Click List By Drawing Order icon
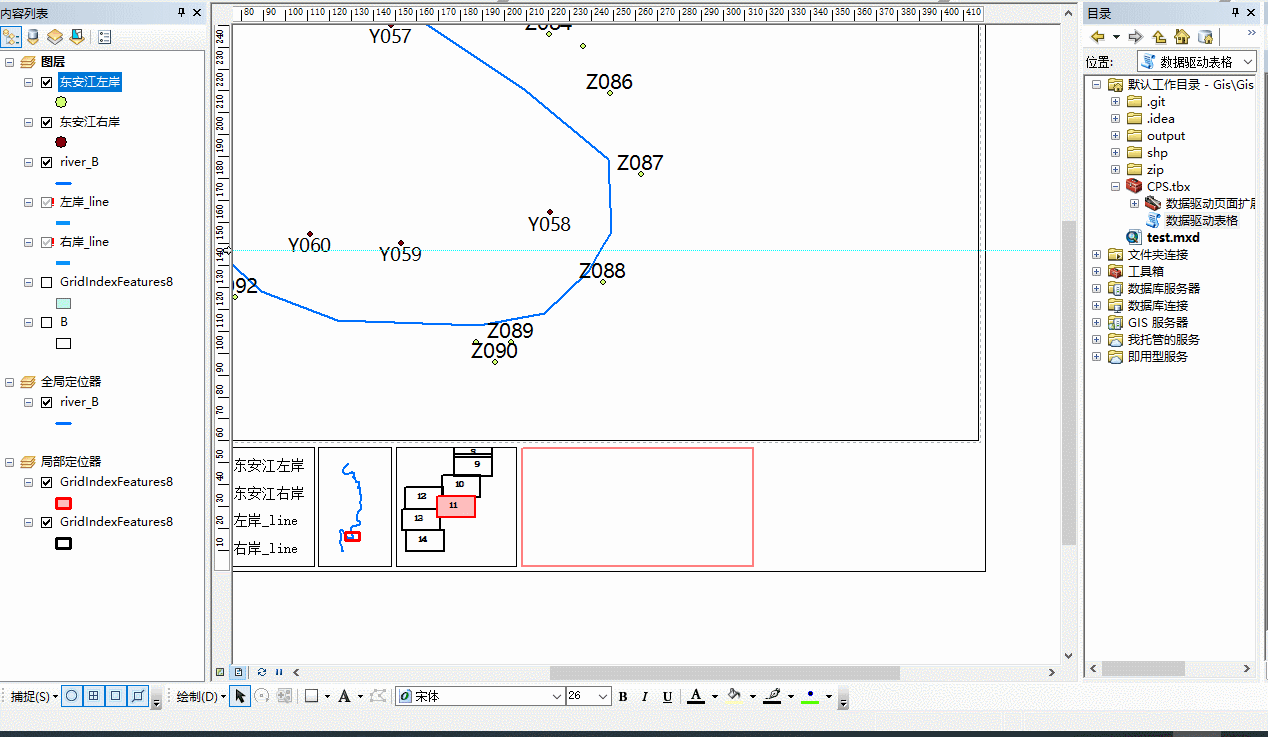This screenshot has height=737, width=1268. [x=12, y=37]
